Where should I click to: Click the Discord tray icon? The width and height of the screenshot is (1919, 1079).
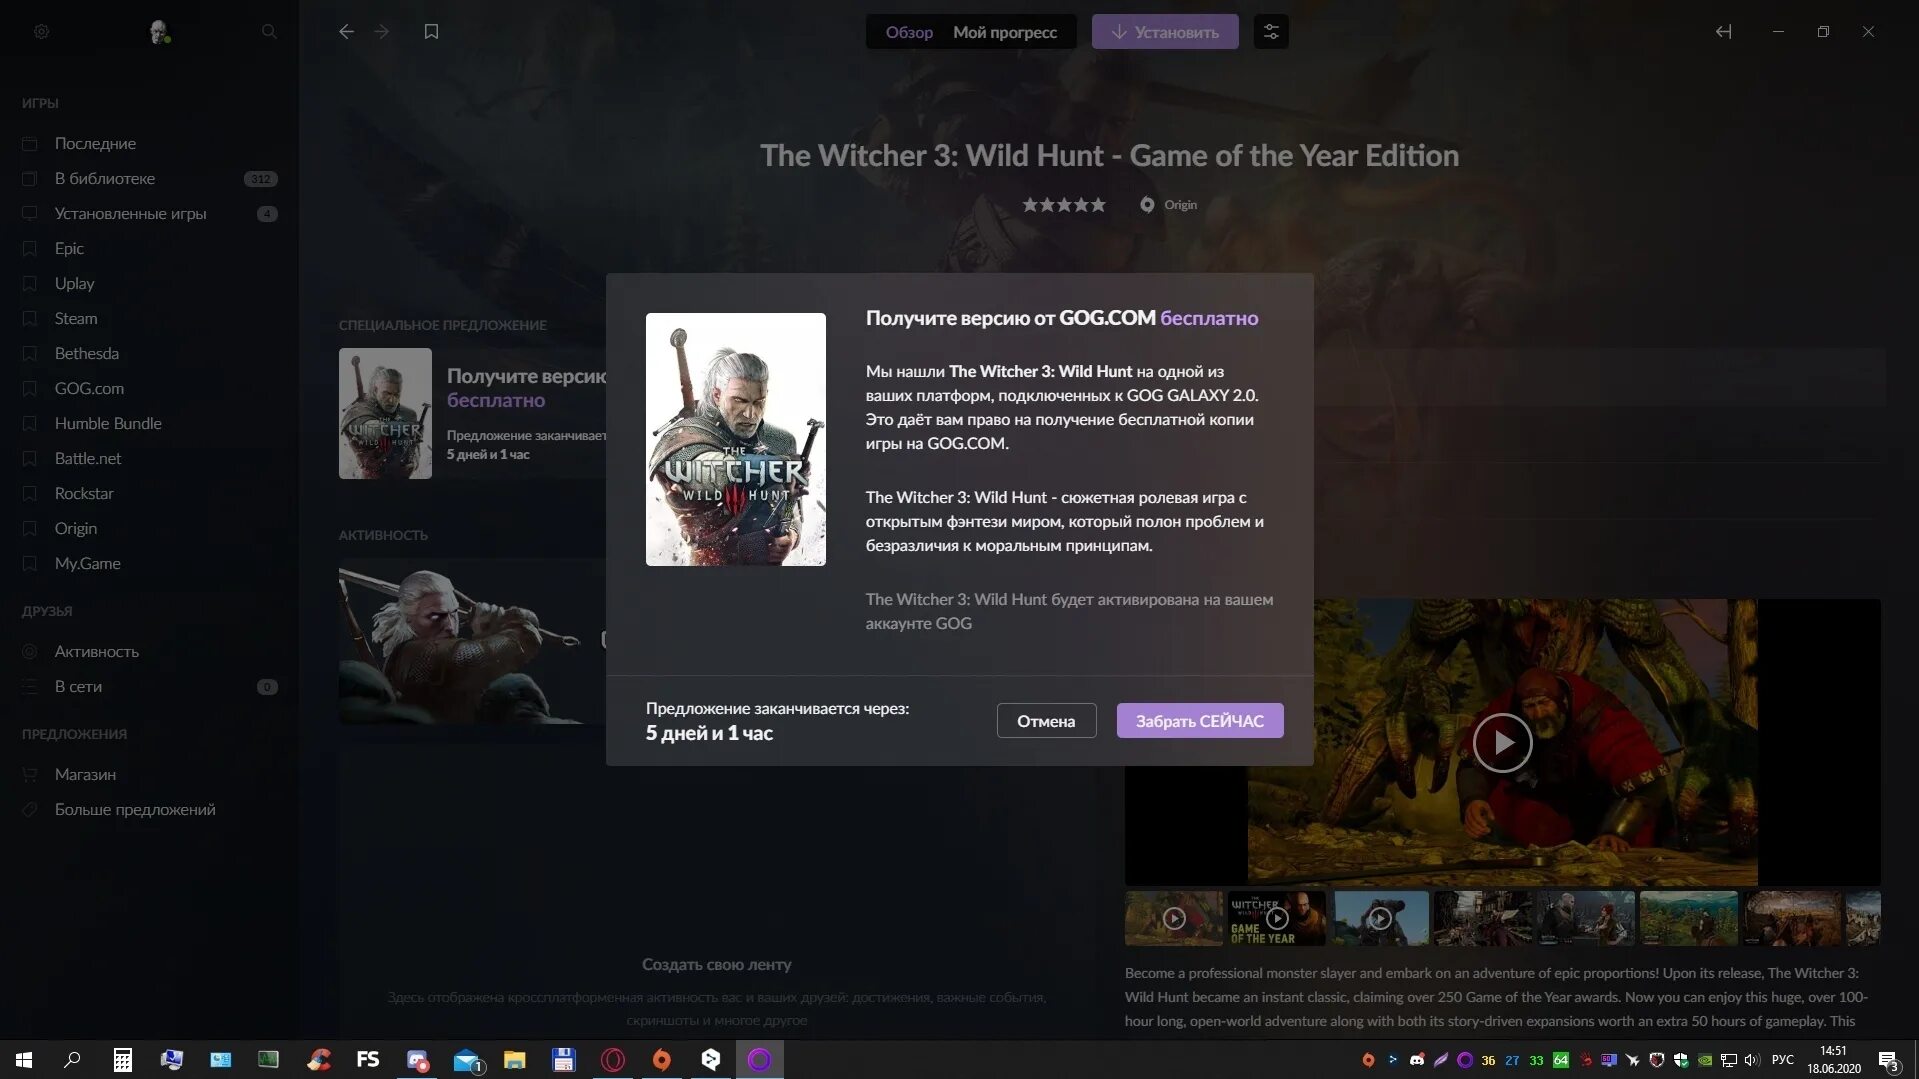tap(1417, 1060)
